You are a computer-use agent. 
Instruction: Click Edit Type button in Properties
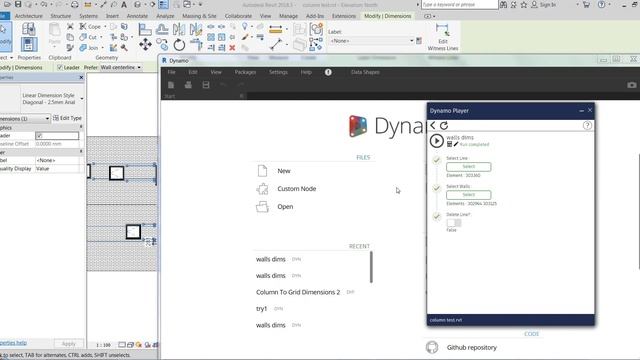67,118
